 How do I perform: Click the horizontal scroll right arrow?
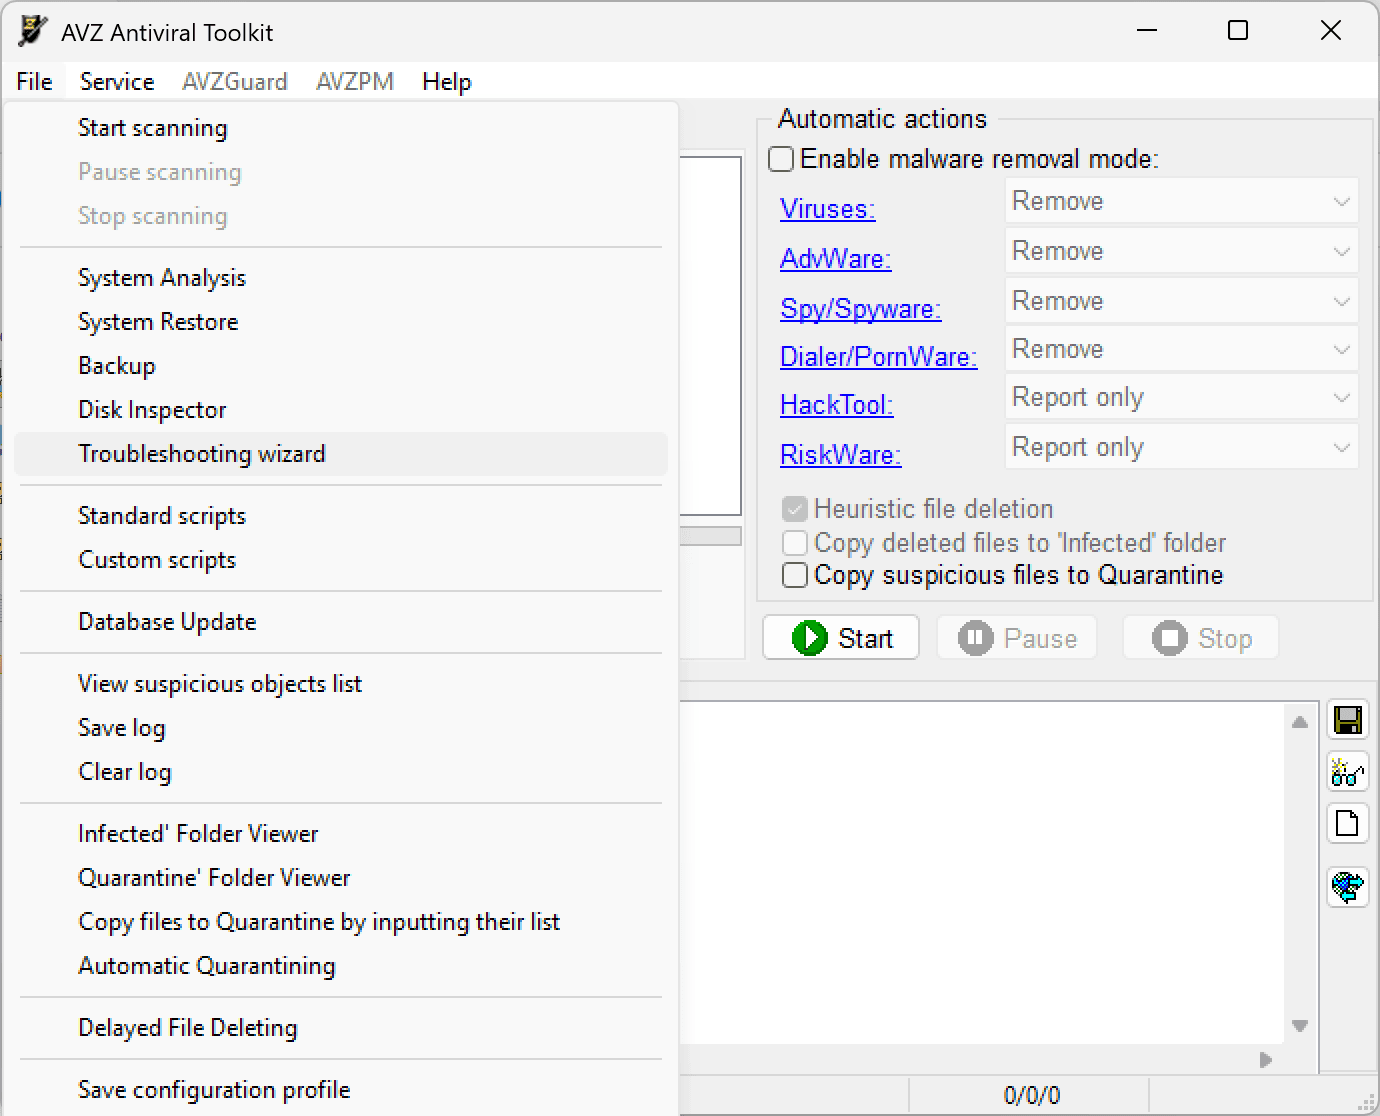(1266, 1059)
